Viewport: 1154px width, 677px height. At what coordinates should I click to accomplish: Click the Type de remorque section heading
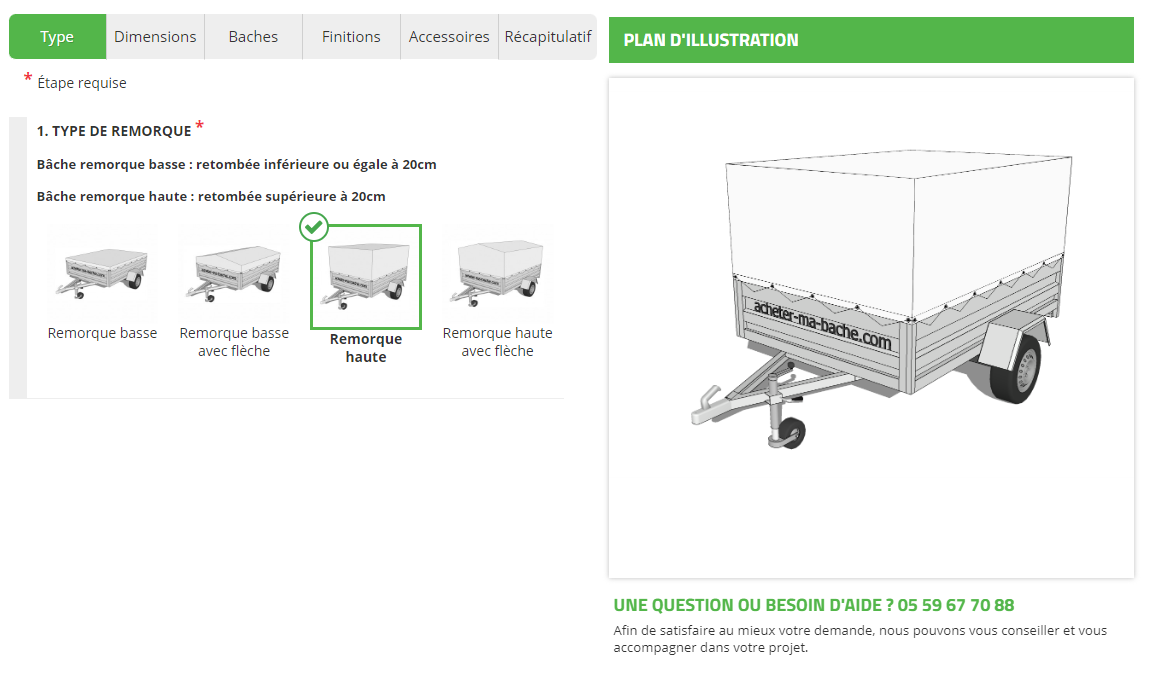pyautogui.click(x=114, y=131)
